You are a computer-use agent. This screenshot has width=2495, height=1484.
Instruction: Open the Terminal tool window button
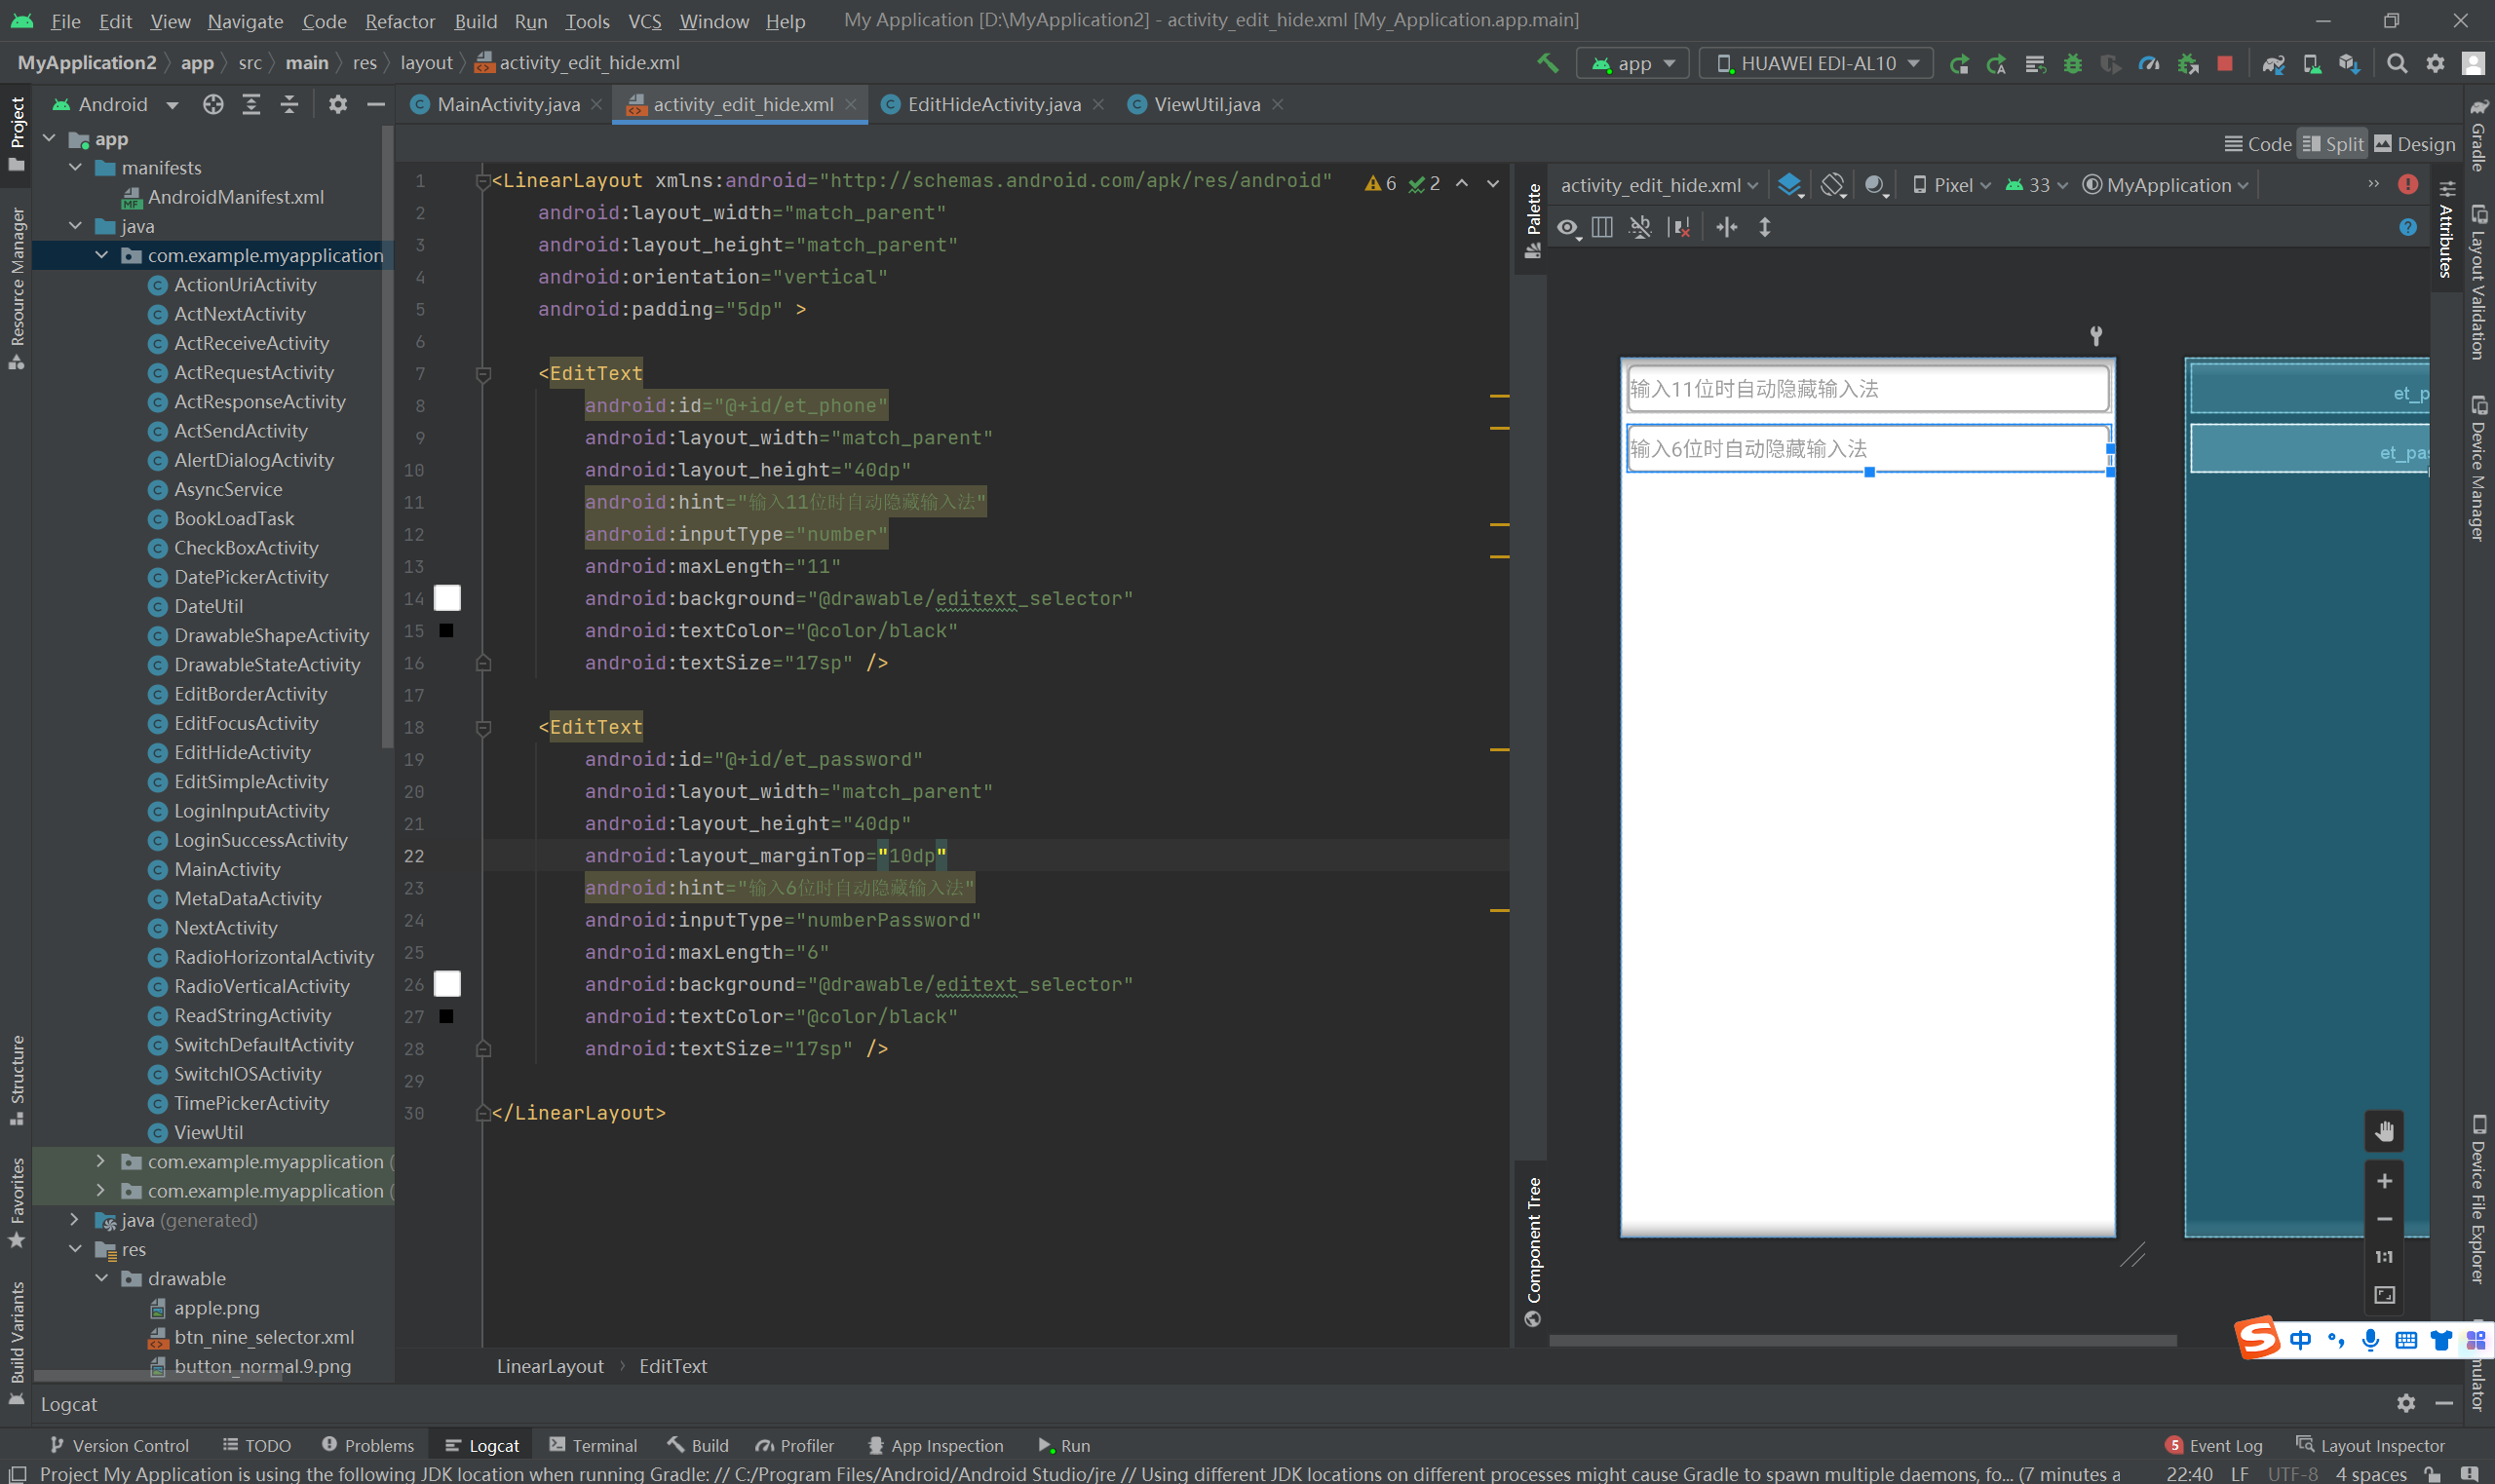(x=593, y=1445)
